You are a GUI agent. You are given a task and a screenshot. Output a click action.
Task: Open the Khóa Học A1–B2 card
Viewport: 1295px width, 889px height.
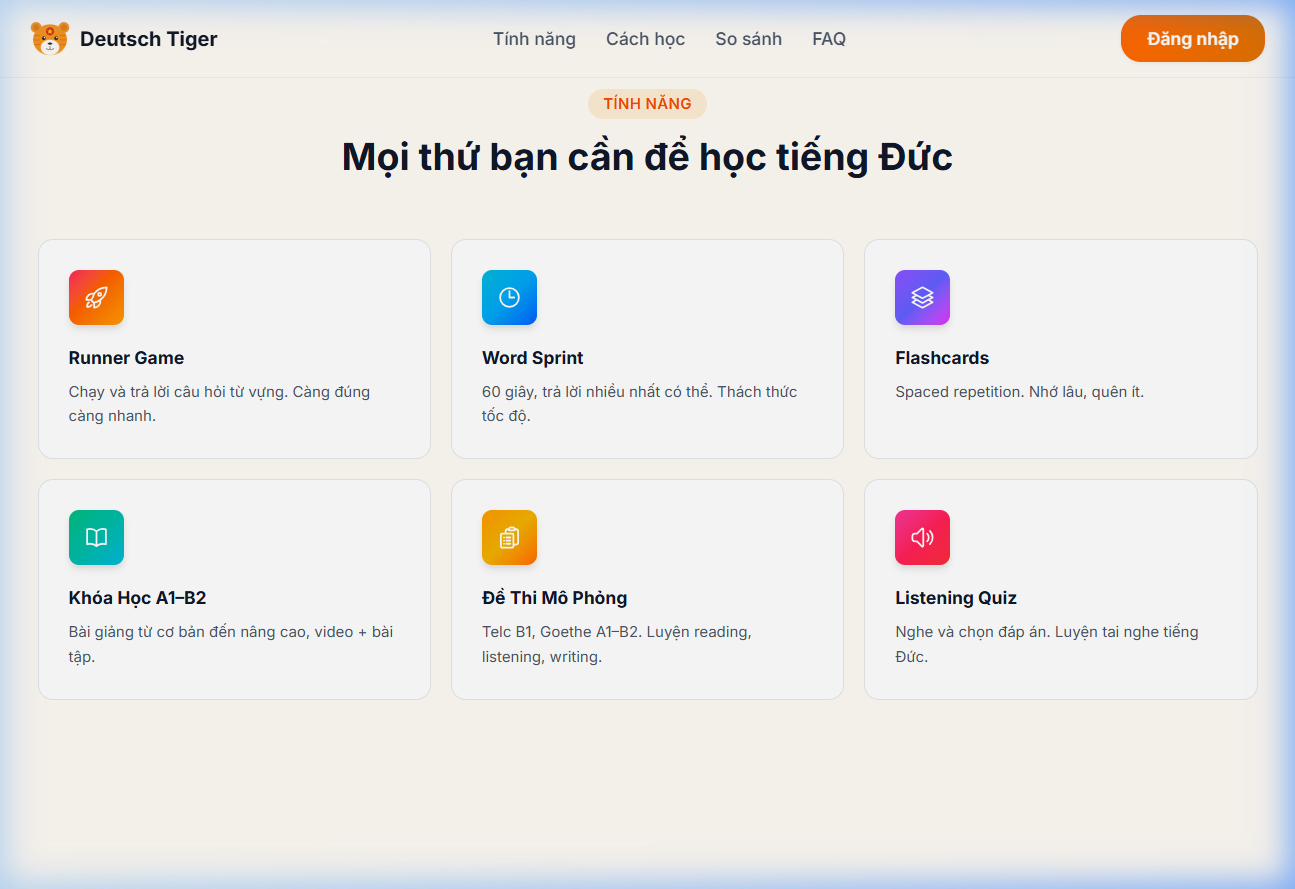click(x=234, y=588)
